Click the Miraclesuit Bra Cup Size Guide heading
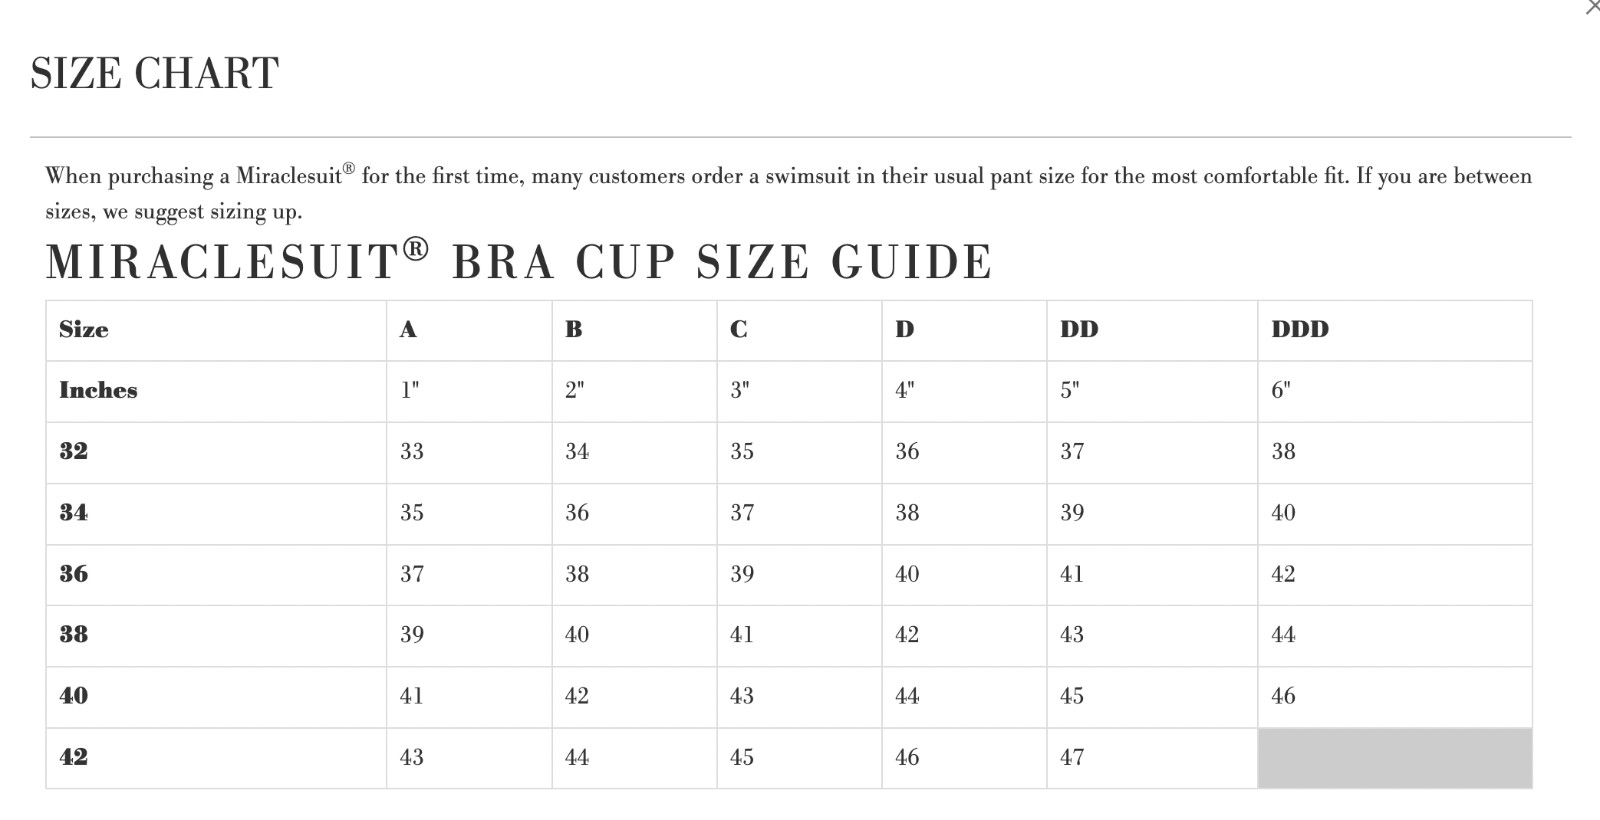The image size is (1600, 820). (519, 262)
